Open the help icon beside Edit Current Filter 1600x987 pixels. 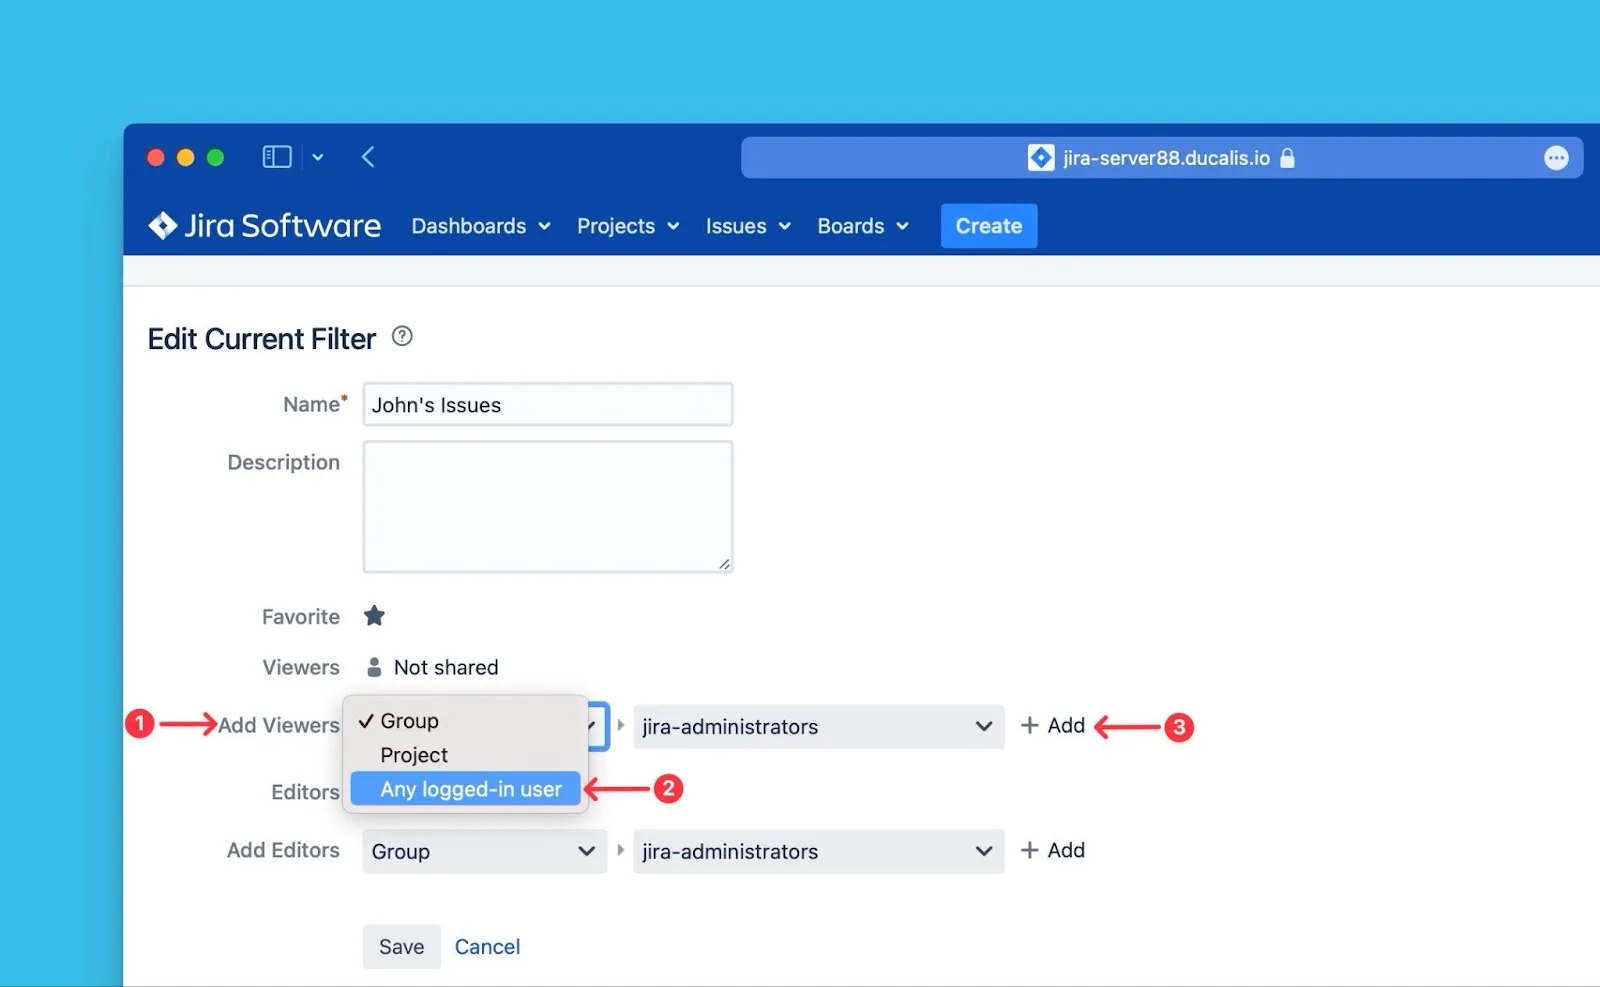pyautogui.click(x=402, y=336)
